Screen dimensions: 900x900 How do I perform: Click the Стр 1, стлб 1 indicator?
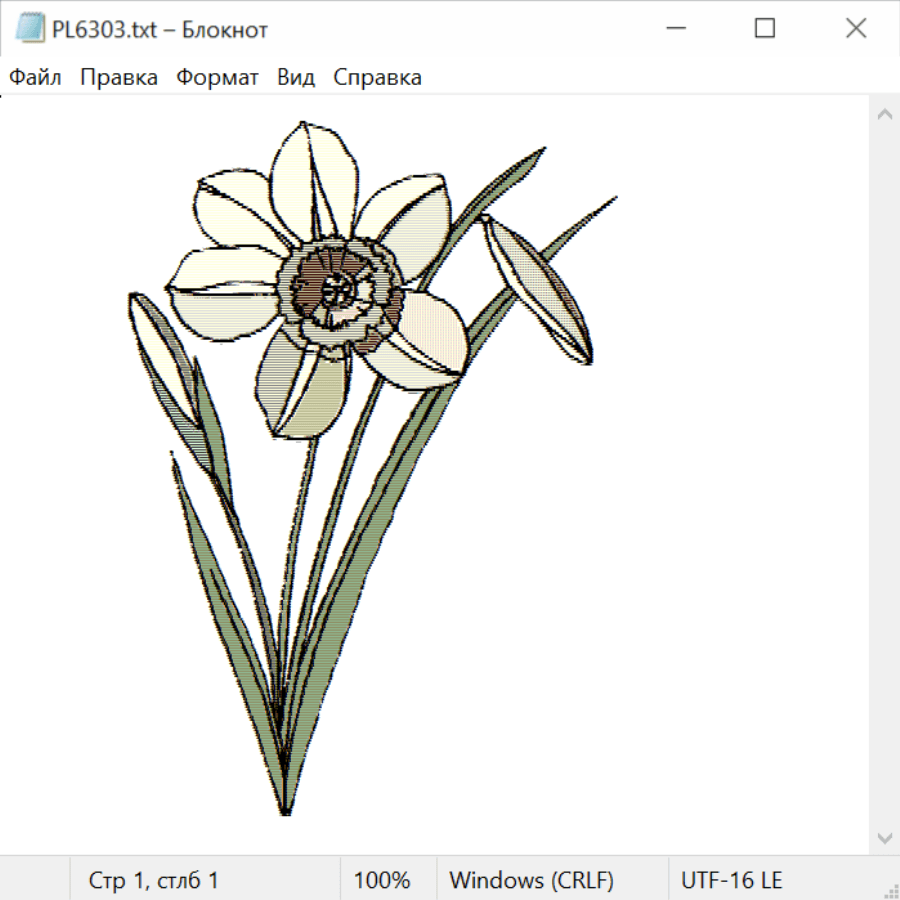[x=153, y=880]
